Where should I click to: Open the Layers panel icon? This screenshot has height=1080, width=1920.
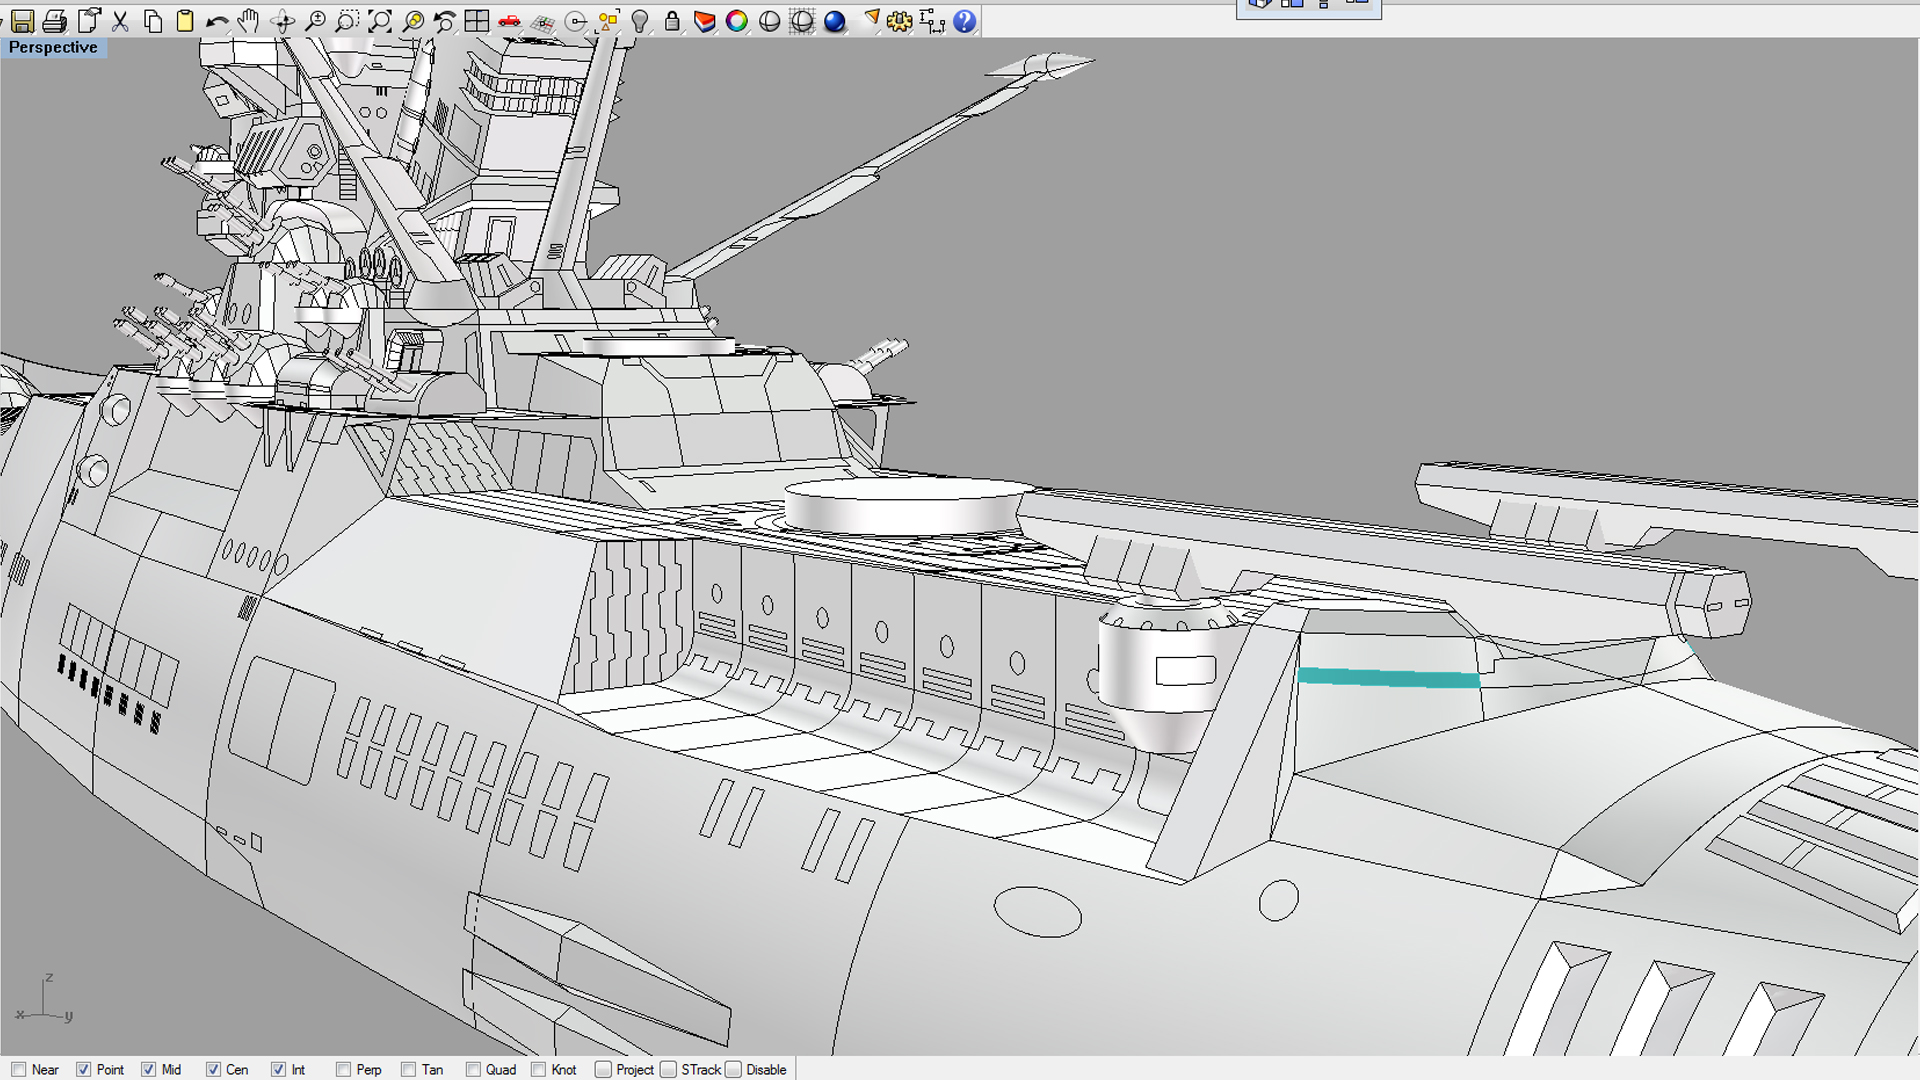click(704, 21)
